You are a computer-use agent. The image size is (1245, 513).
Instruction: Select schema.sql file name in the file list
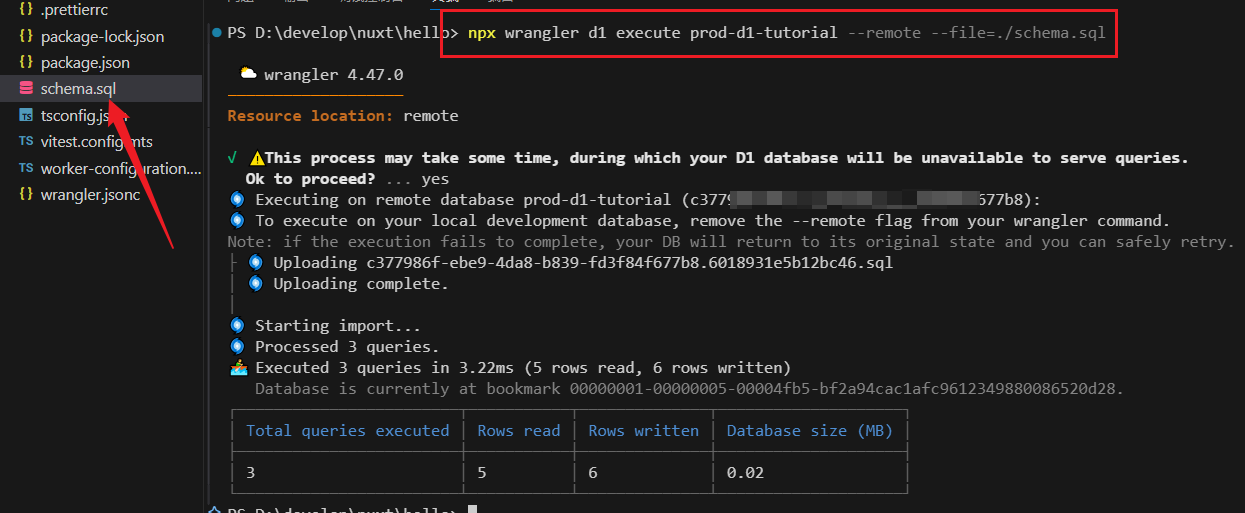78,89
